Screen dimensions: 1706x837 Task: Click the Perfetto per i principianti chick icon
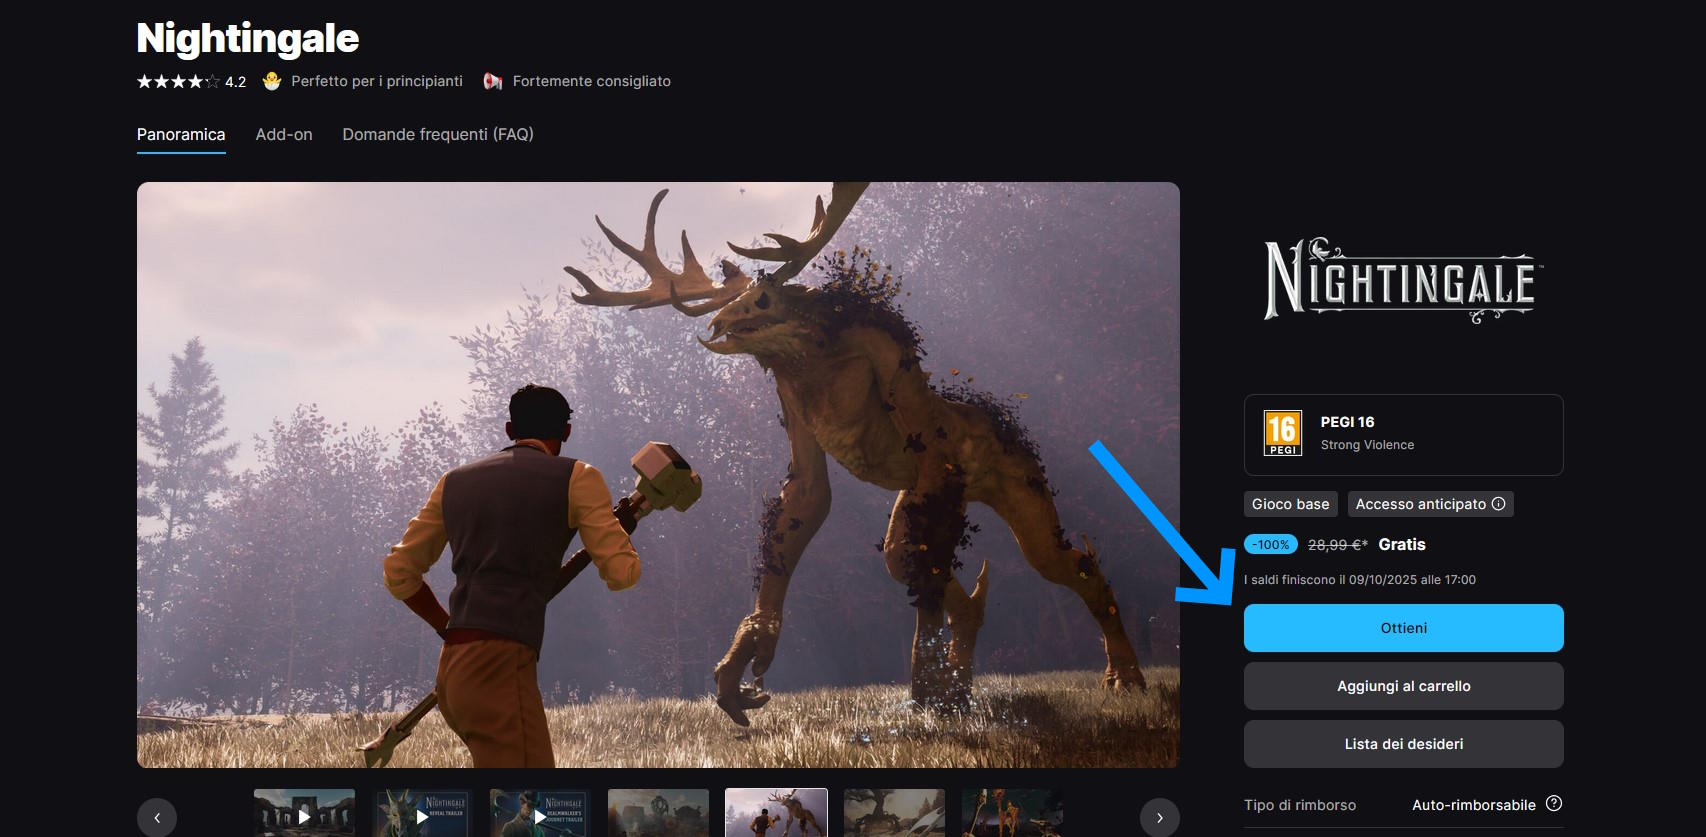tap(271, 81)
